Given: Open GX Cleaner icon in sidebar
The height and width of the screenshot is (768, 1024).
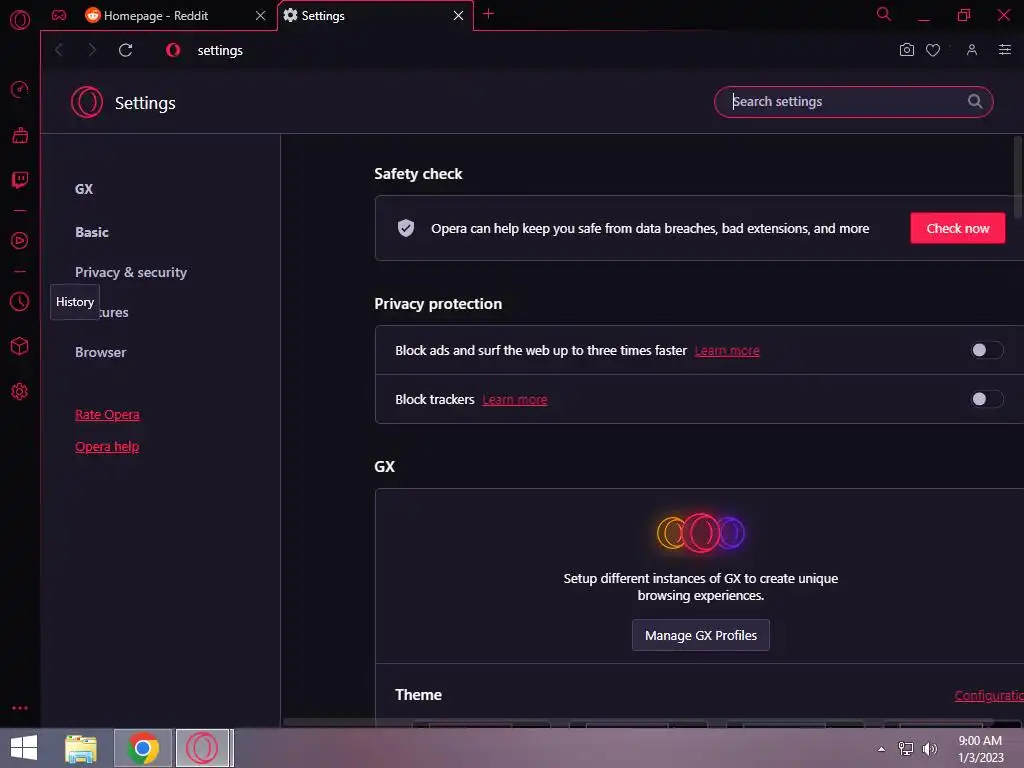Looking at the screenshot, I should coord(20,135).
